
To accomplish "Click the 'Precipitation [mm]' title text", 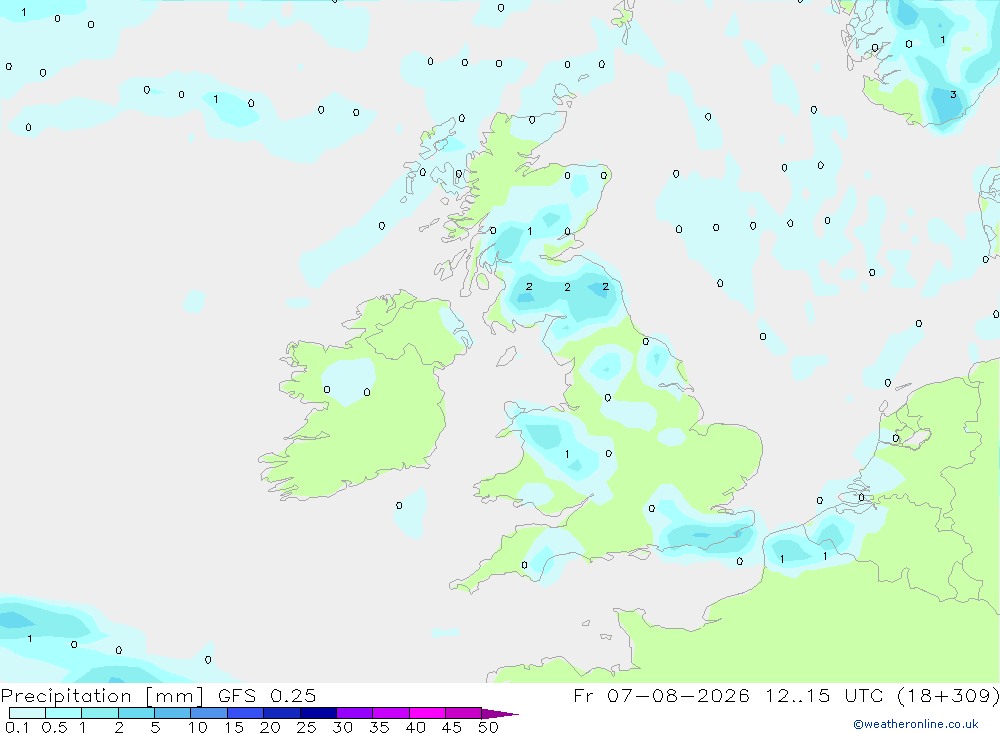I will tap(102, 696).
